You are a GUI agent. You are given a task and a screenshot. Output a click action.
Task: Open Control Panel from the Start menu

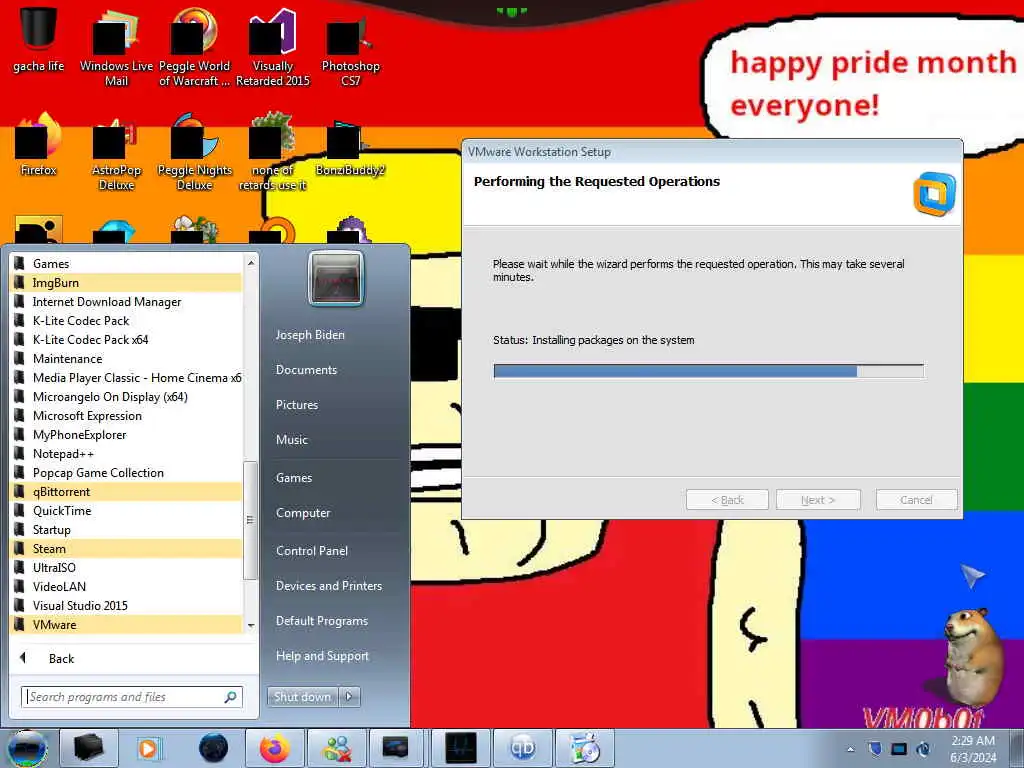pyautogui.click(x=312, y=551)
